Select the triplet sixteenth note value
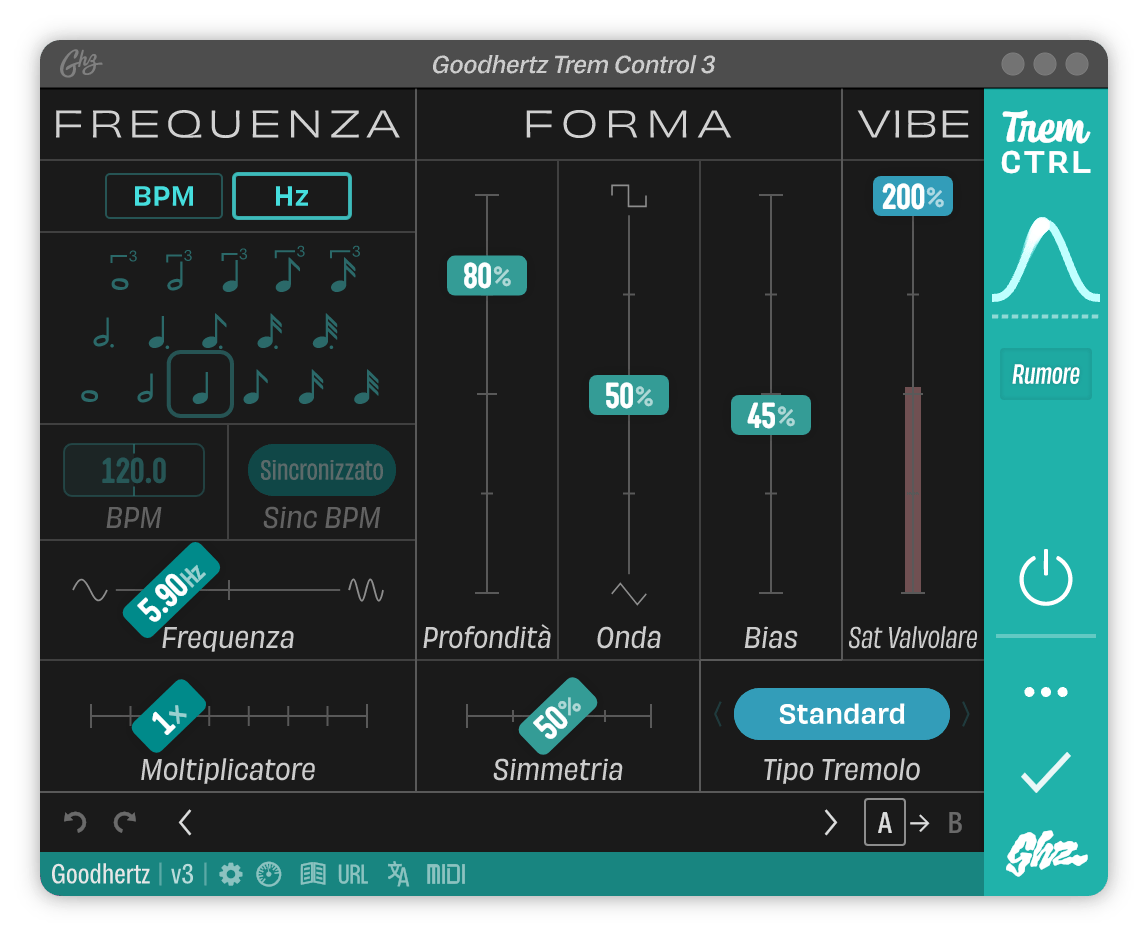The image size is (1148, 936). coord(344,270)
